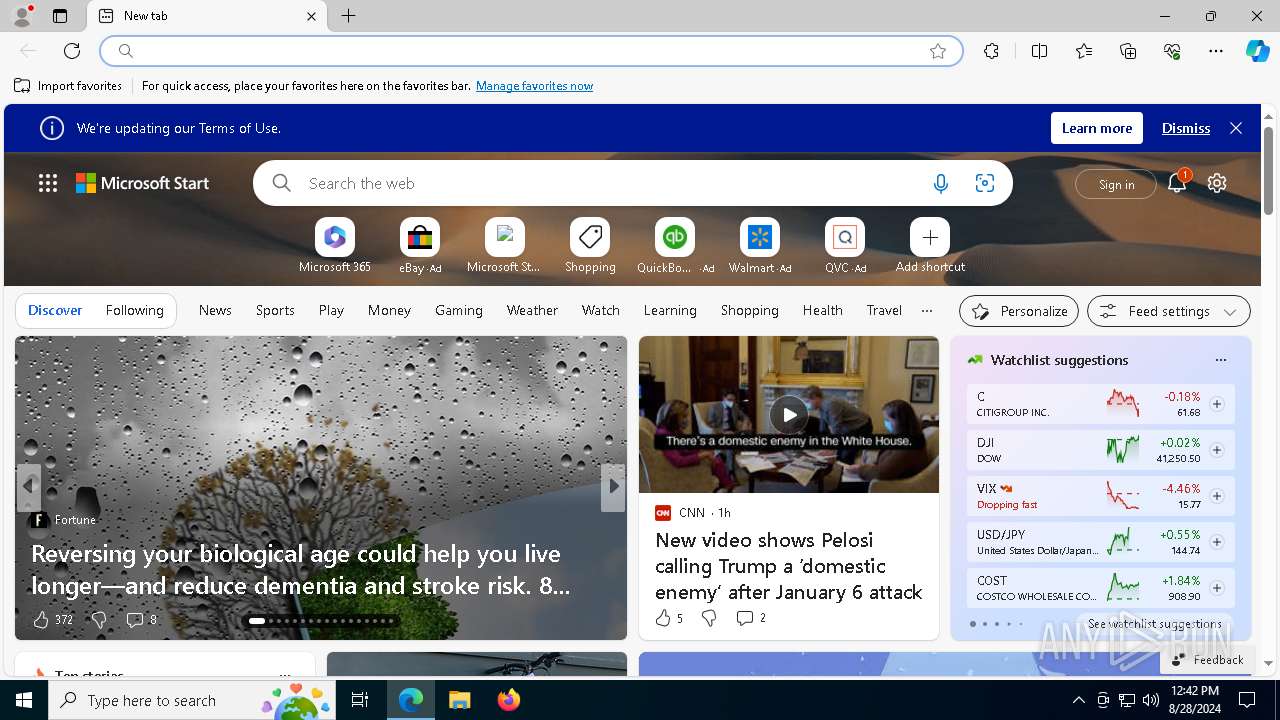Open comments on the Pelosi story

750,618
